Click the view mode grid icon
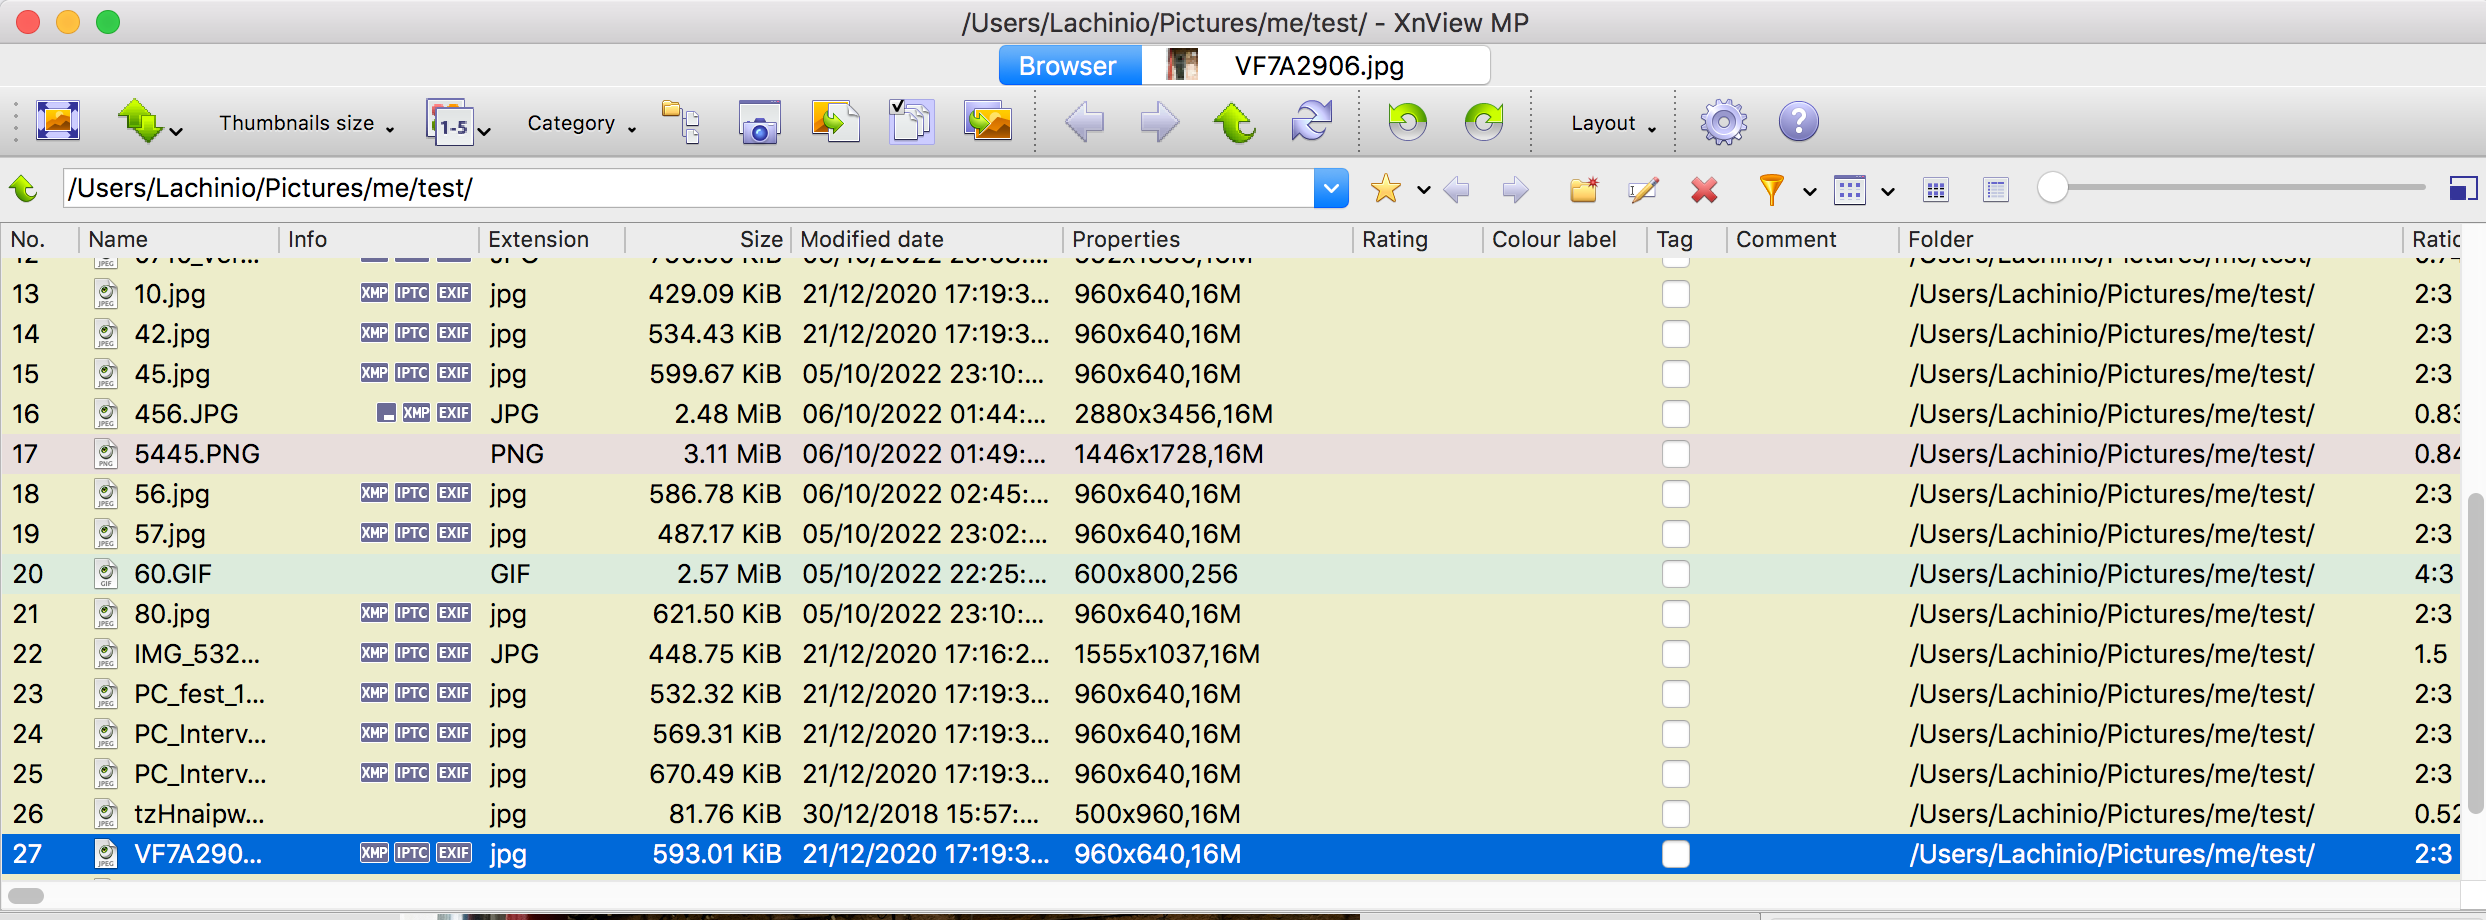This screenshot has height=920, width=2486. point(1850,189)
